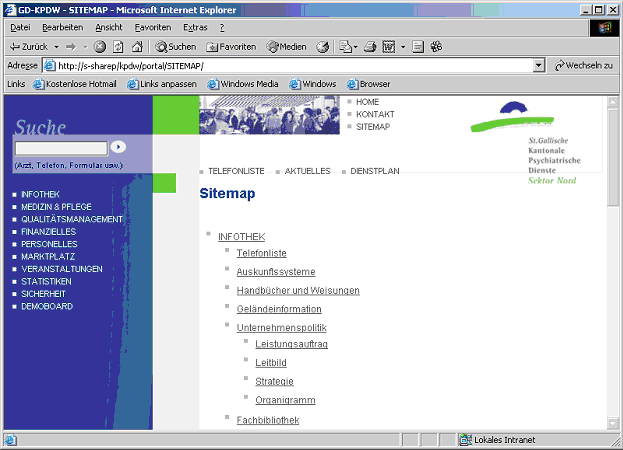Select SICHERHEIT in navigation
This screenshot has height=450, width=623.
click(43, 294)
